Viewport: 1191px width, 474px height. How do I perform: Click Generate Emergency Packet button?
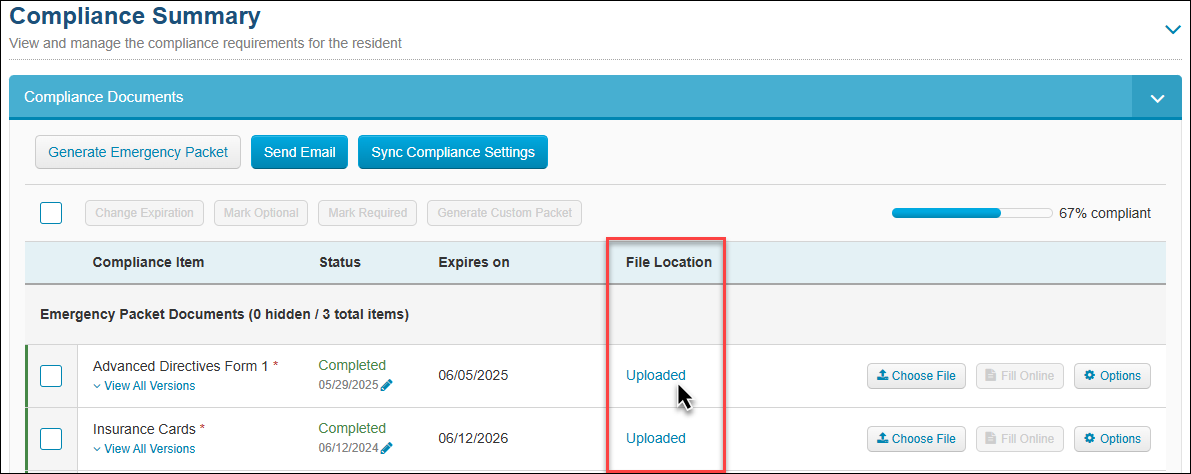click(138, 152)
